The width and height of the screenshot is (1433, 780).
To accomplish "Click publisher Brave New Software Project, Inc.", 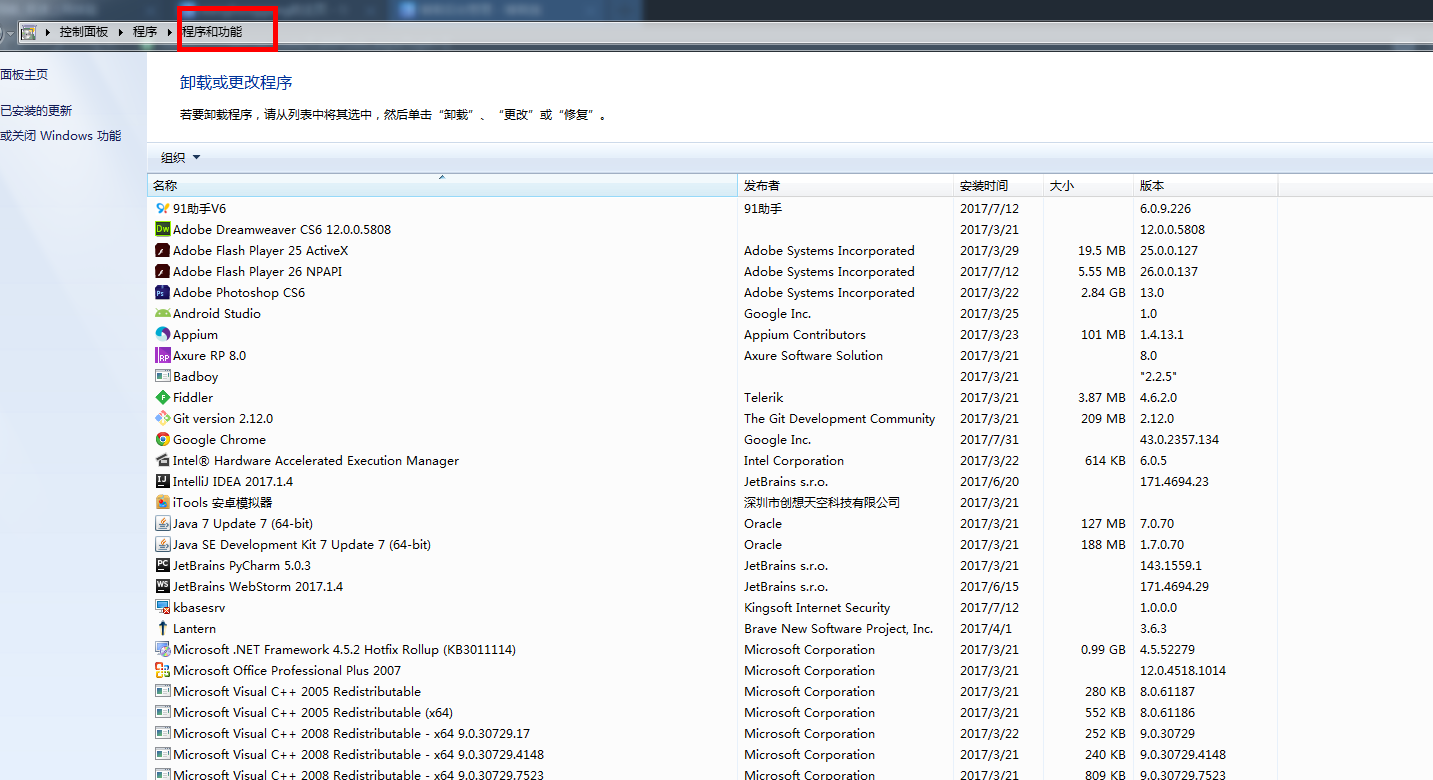I will tap(838, 628).
